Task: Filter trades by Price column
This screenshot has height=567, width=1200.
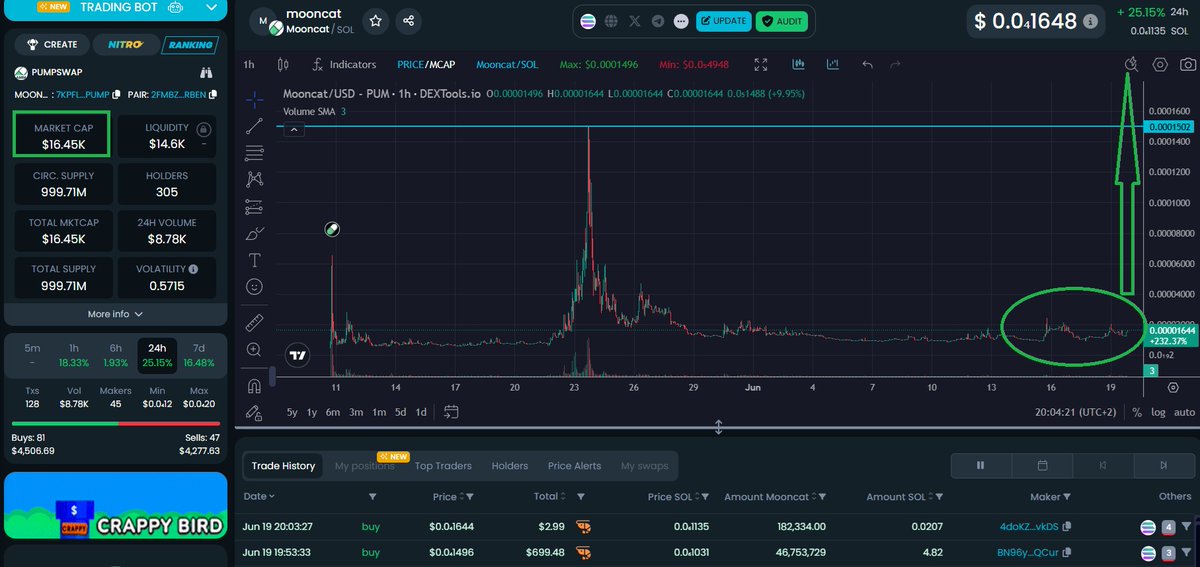Action: [470, 496]
